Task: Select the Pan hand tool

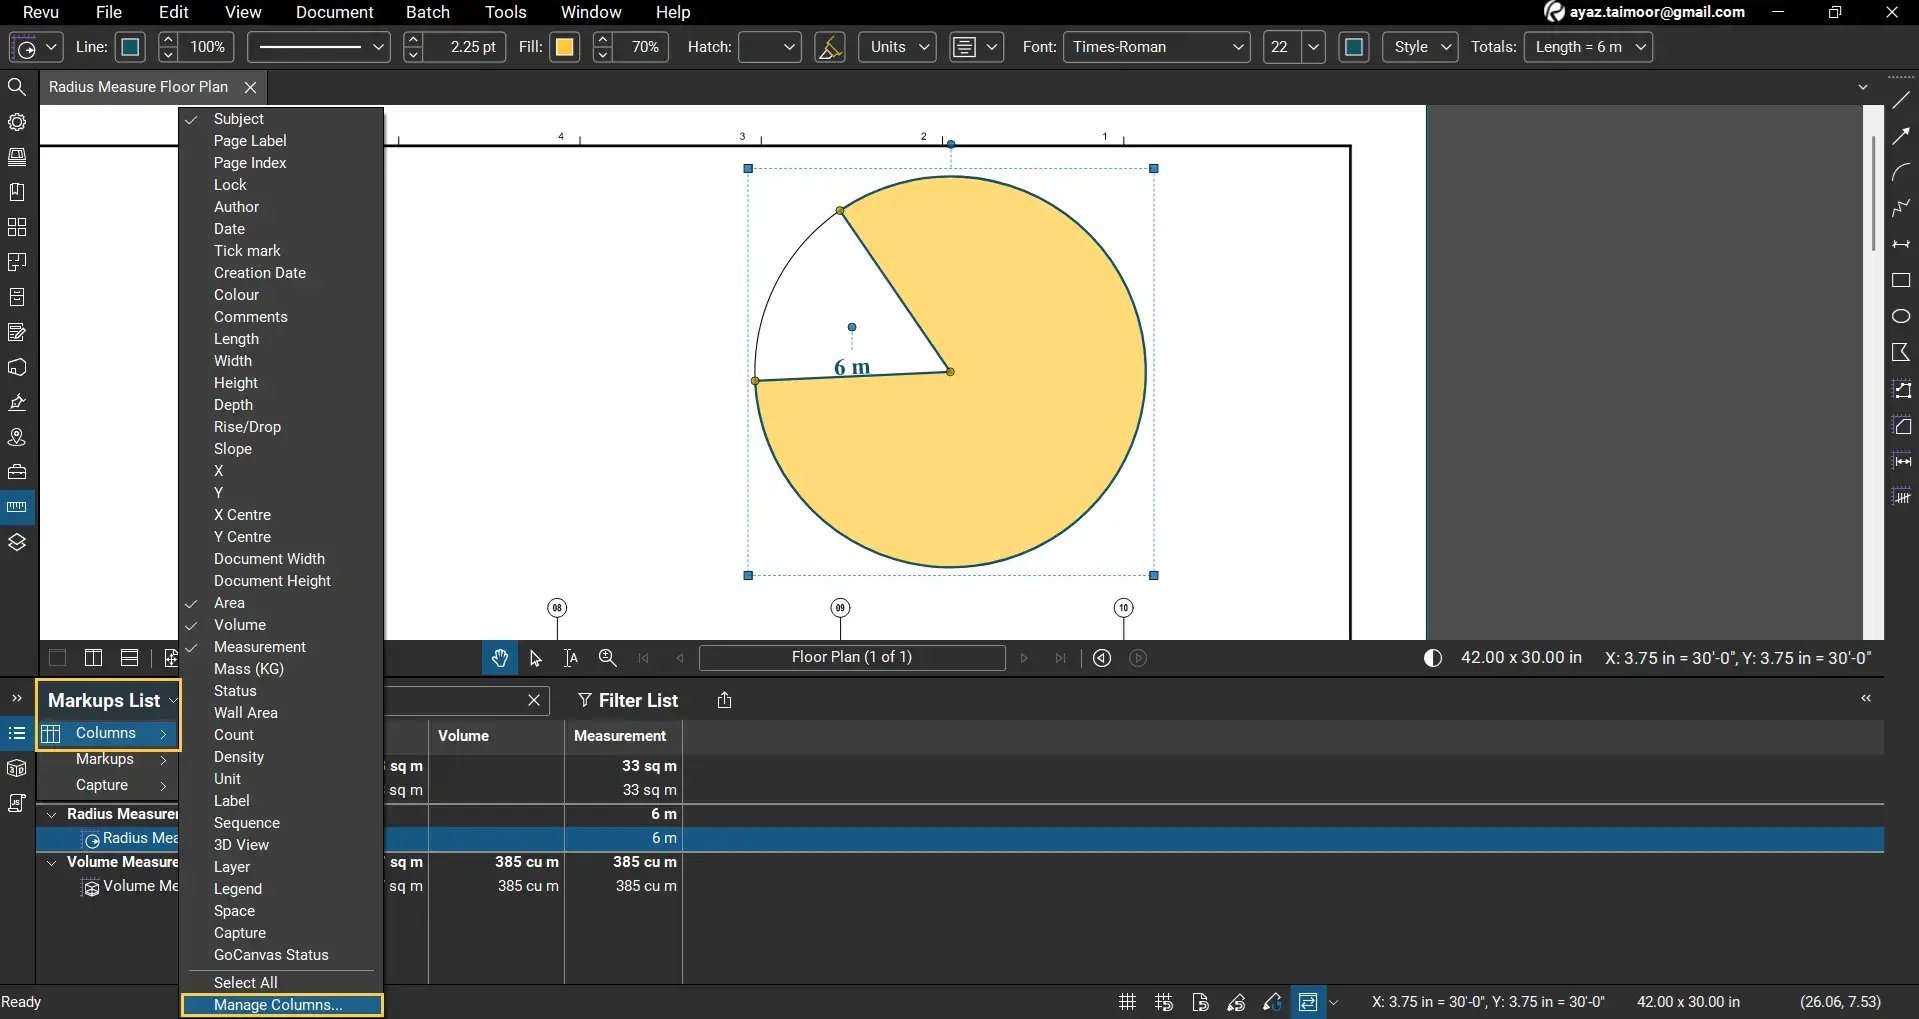Action: pyautogui.click(x=500, y=658)
